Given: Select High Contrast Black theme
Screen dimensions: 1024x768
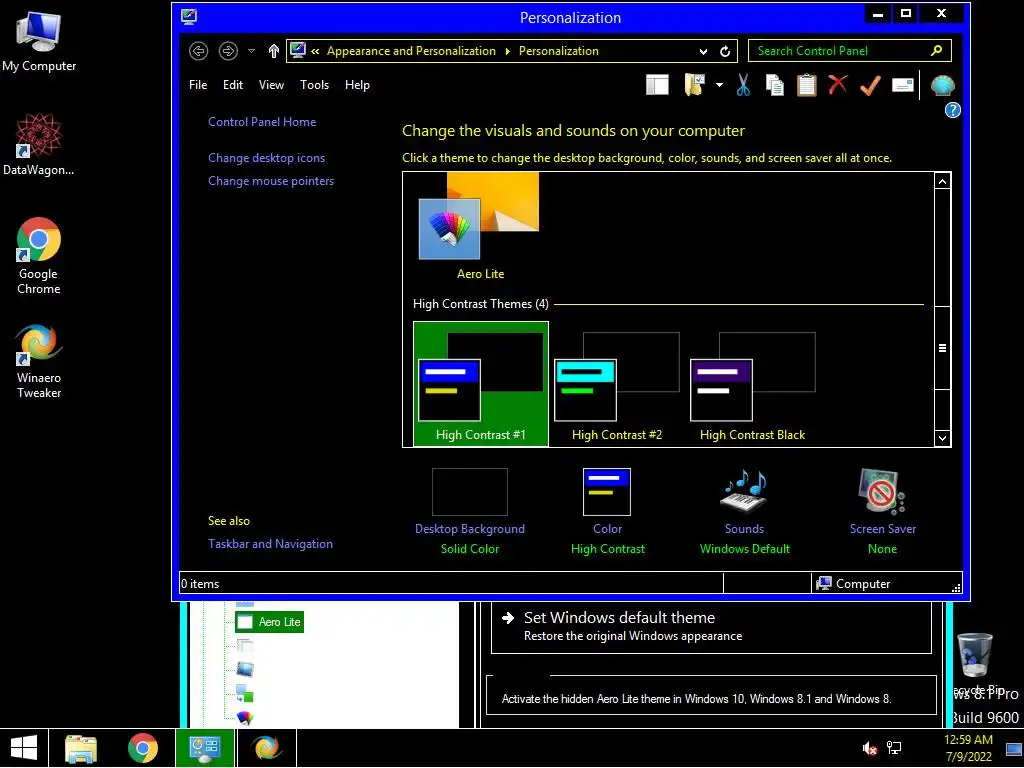Looking at the screenshot, I should (x=752, y=384).
